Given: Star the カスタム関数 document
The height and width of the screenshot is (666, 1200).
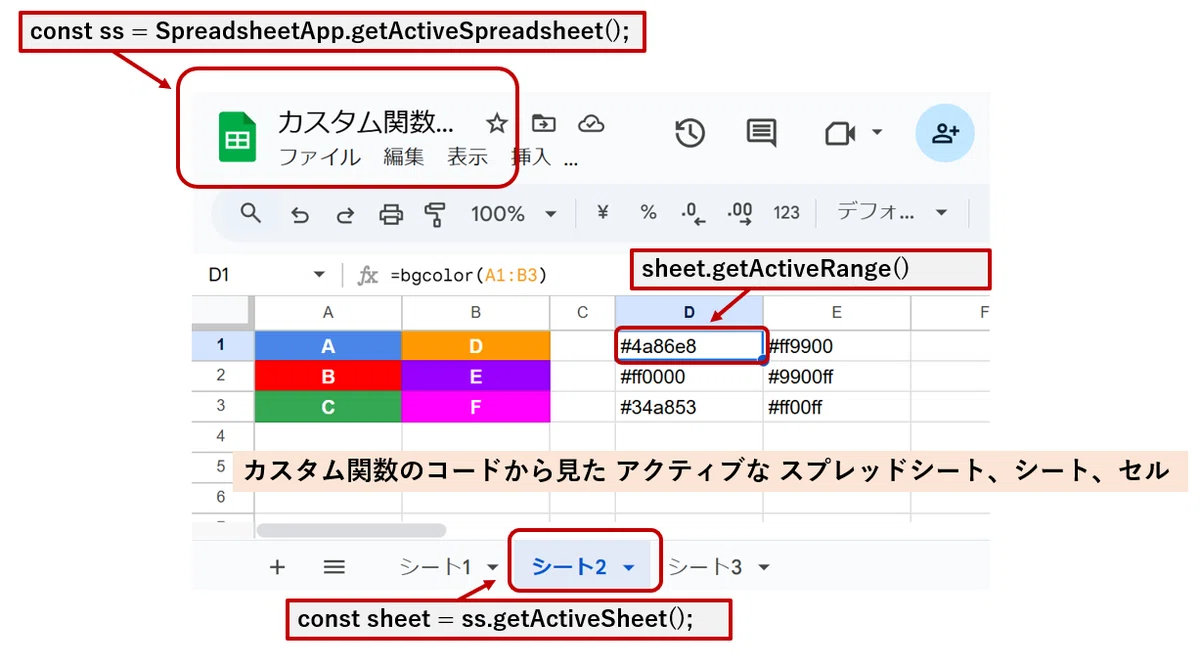Looking at the screenshot, I should click(496, 124).
